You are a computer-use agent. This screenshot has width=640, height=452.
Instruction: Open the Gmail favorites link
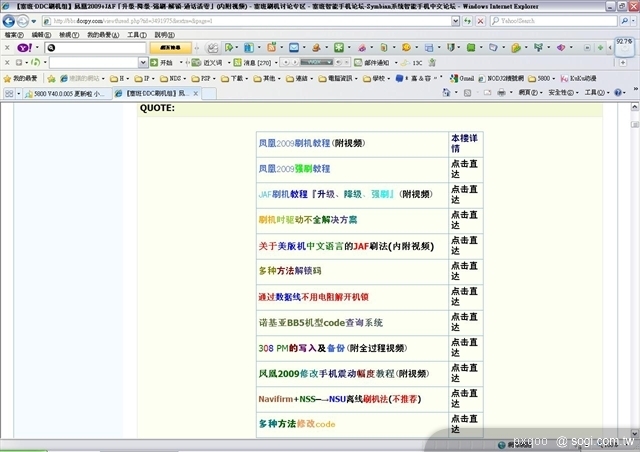tap(462, 78)
